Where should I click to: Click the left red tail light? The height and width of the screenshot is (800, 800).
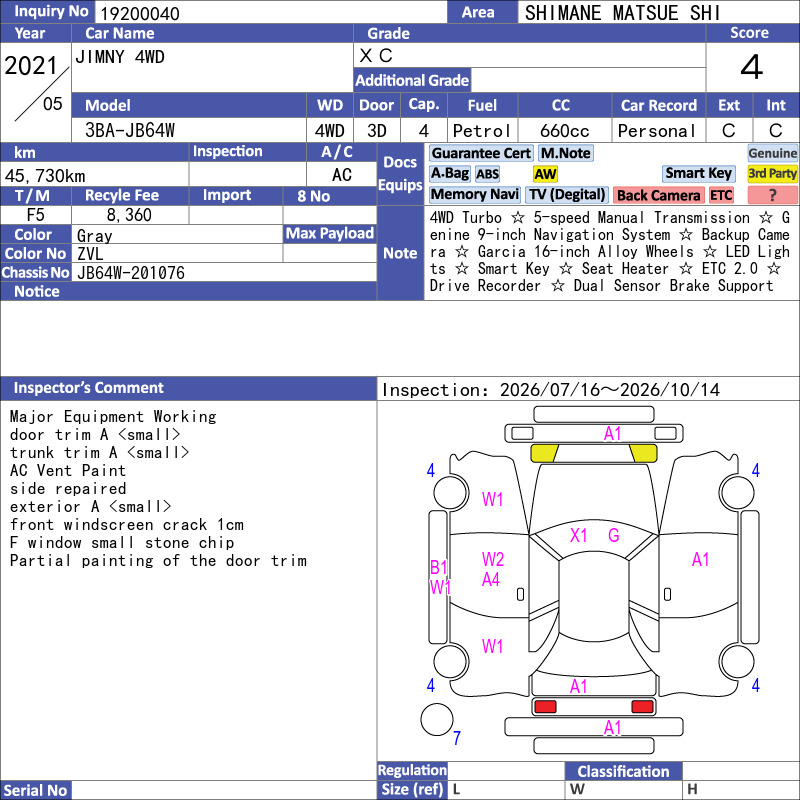[544, 706]
